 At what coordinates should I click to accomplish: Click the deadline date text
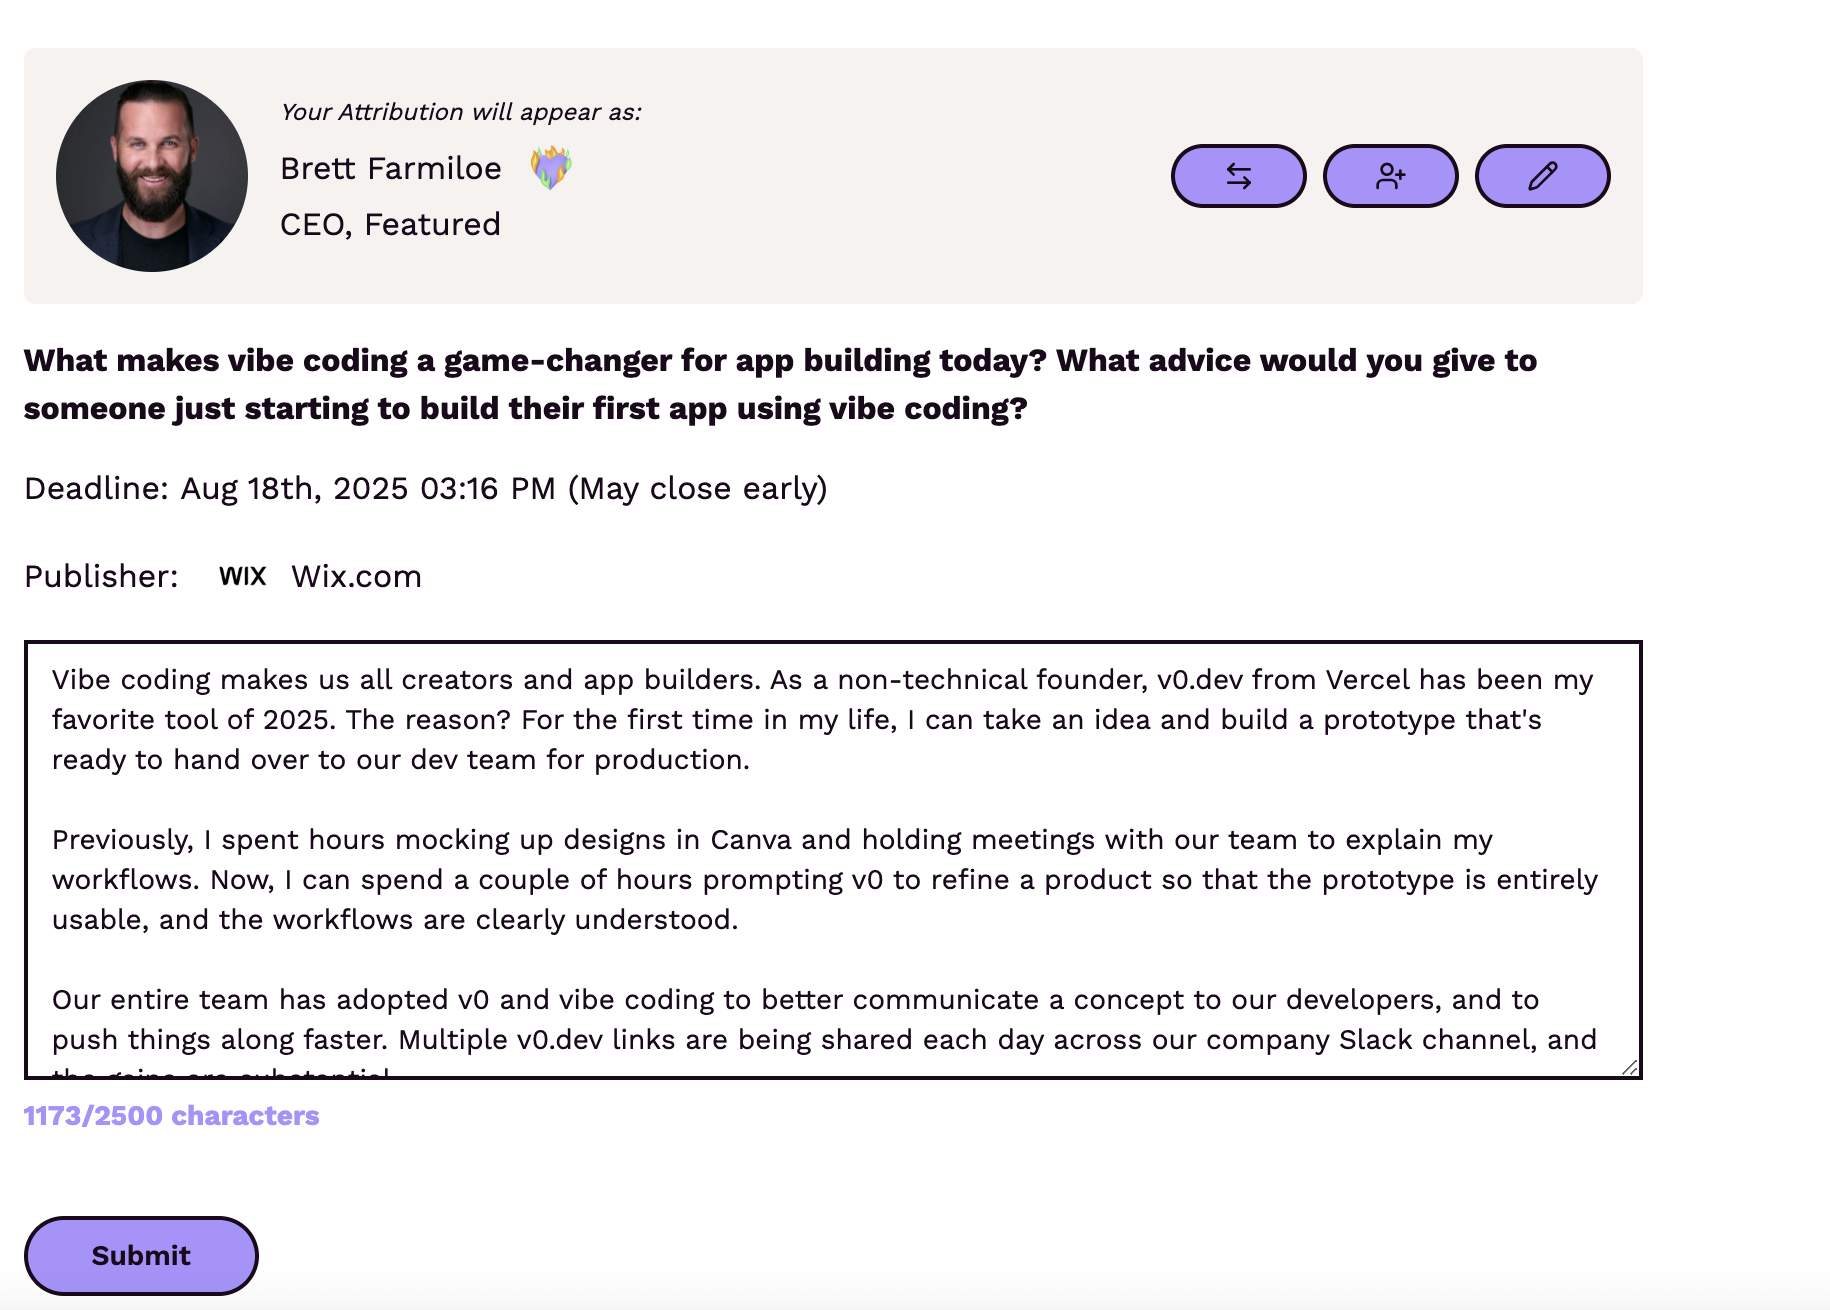[x=425, y=489]
